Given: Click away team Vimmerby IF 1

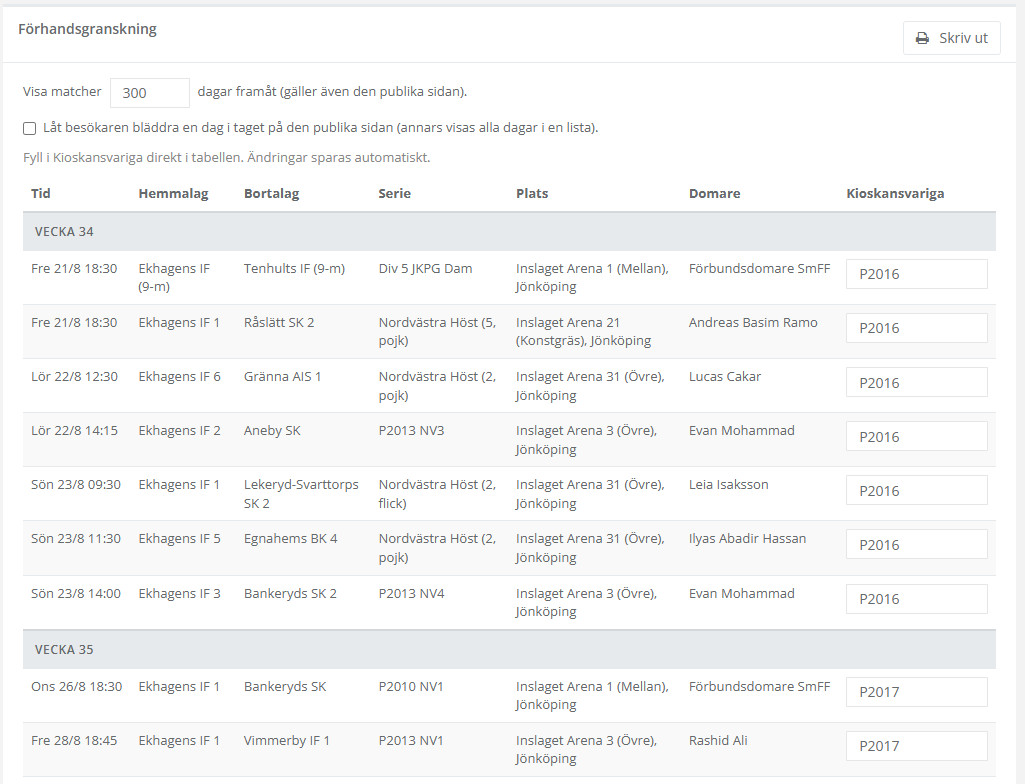Looking at the screenshot, I should pos(286,741).
